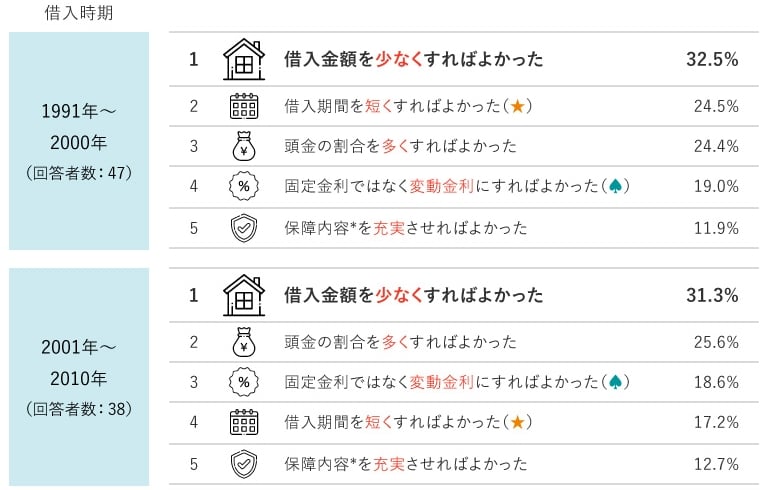The image size is (766, 490).
Task: Click the house icon in the 2001–2010 group
Action: click(x=243, y=295)
